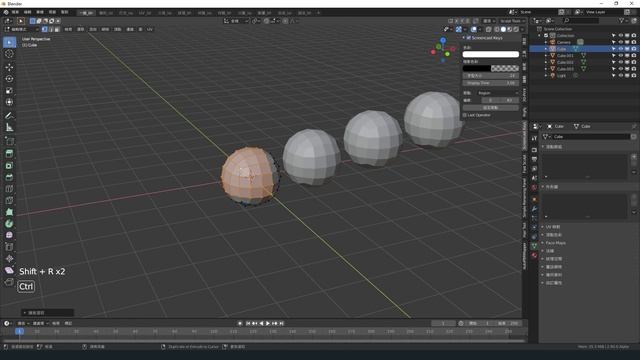Expand the Face Maps panel
640x360 pixels.
tap(555, 243)
